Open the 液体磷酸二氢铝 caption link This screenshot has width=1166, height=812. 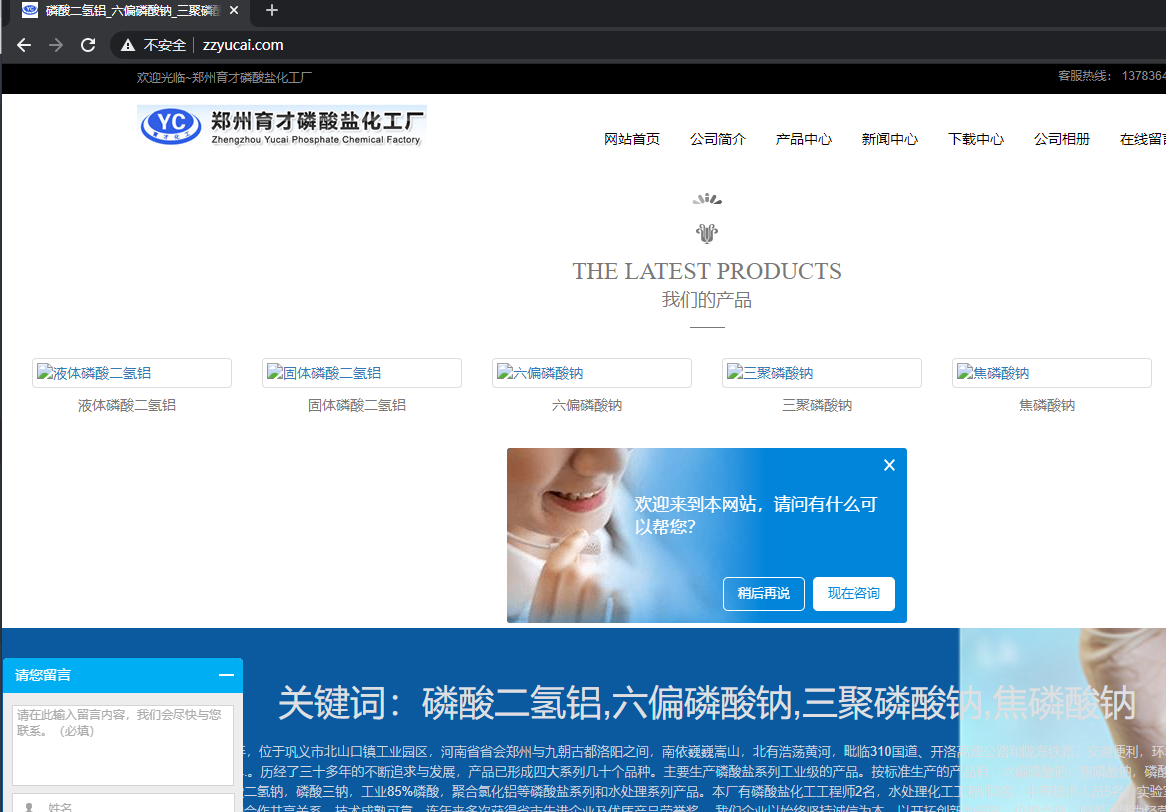click(x=126, y=405)
